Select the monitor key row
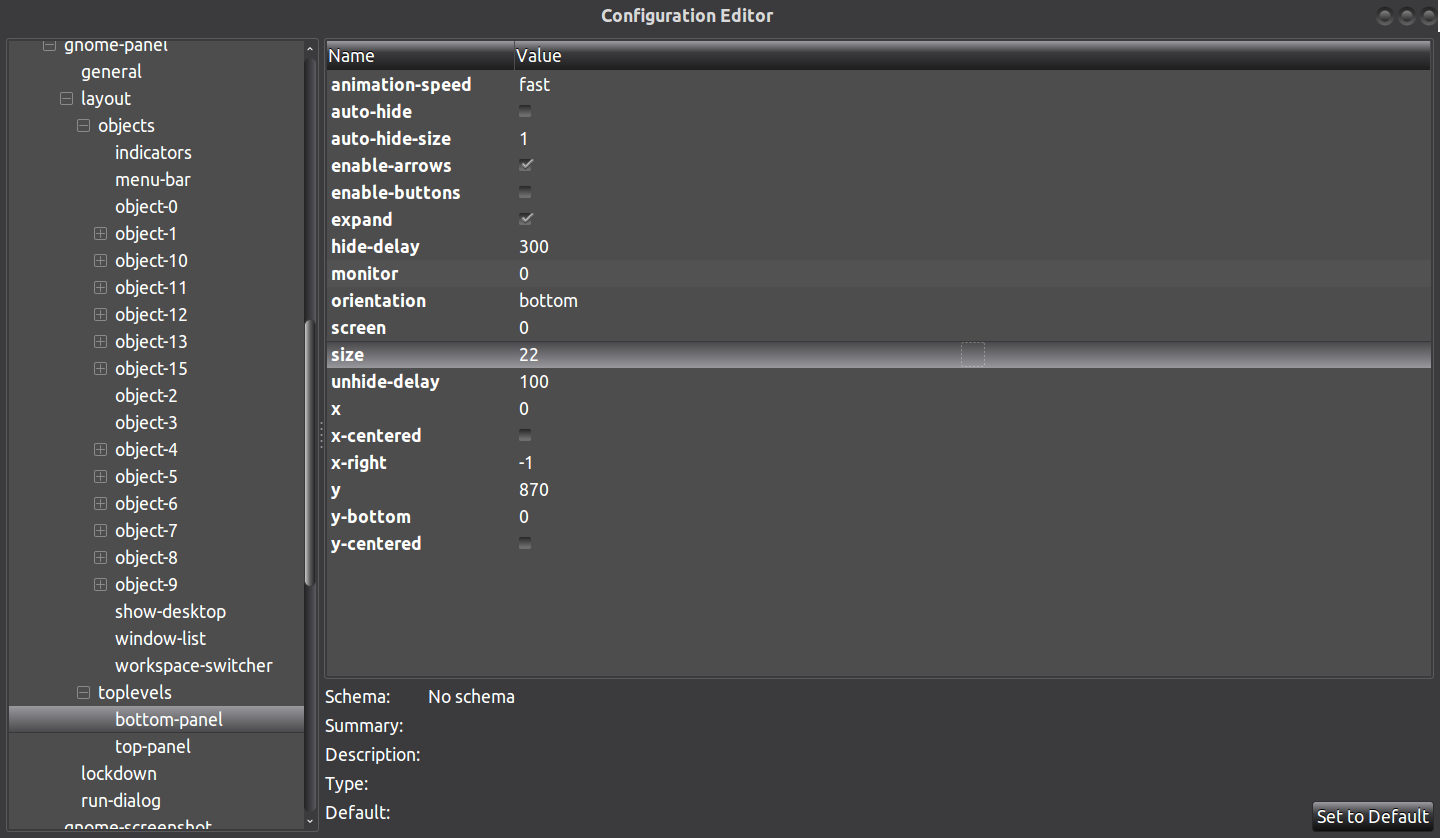 [879, 274]
